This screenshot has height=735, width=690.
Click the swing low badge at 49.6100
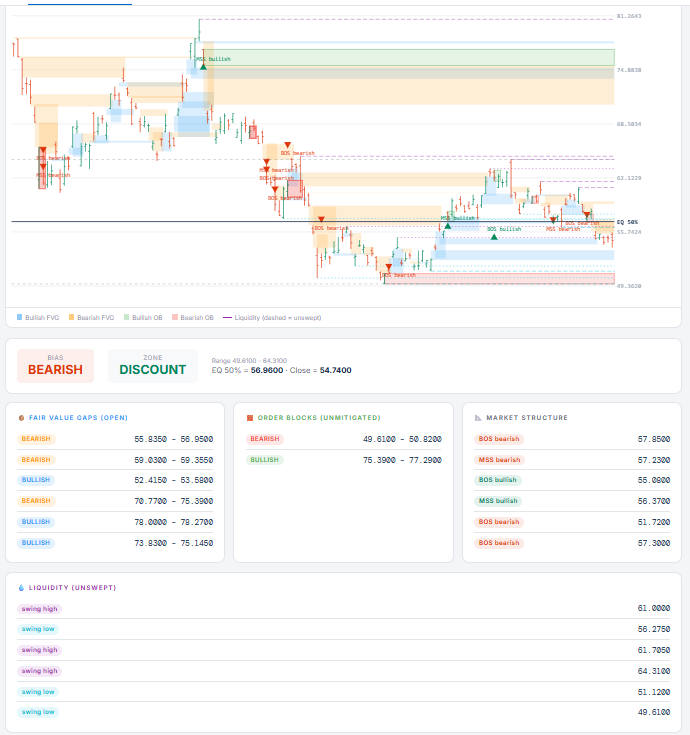coord(38,712)
